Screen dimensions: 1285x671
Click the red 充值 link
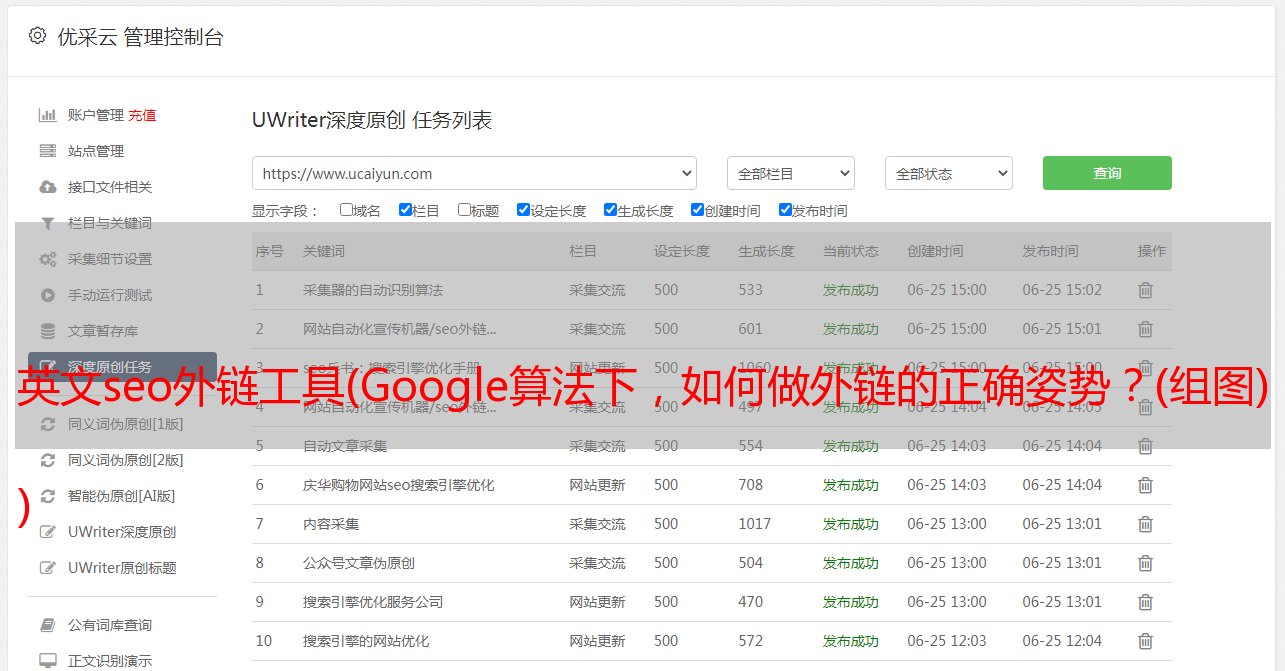(142, 115)
